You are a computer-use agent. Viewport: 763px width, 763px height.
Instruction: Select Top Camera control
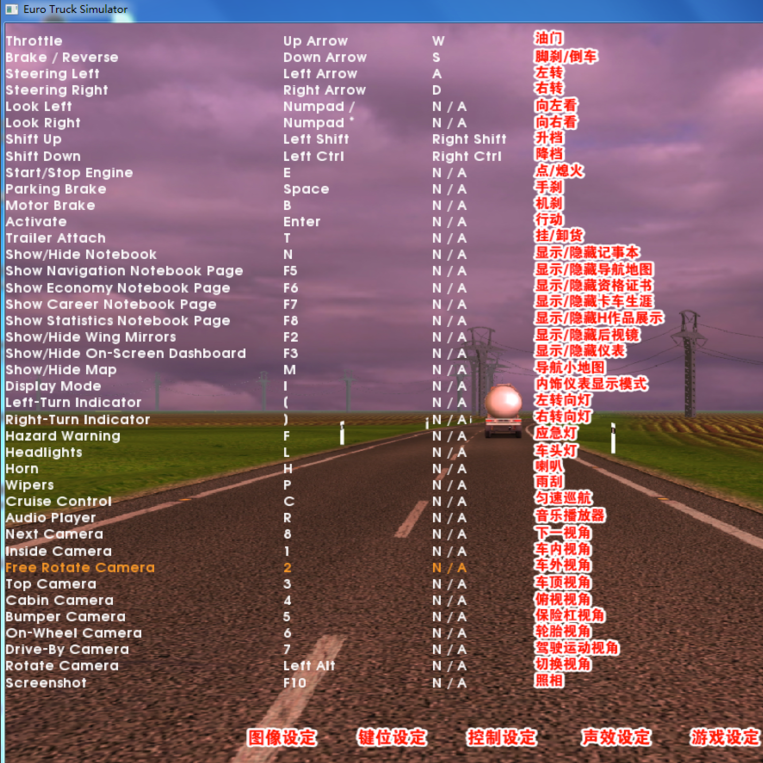click(51, 584)
